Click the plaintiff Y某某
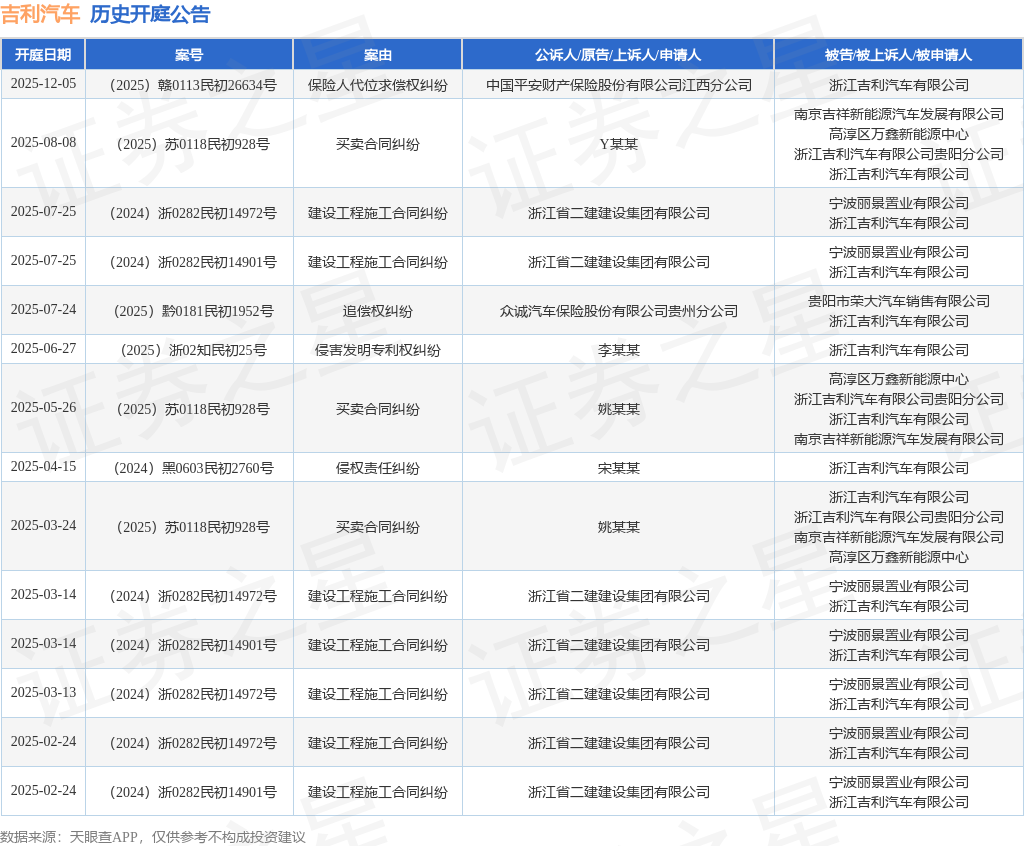The height and width of the screenshot is (846, 1024). 618,144
